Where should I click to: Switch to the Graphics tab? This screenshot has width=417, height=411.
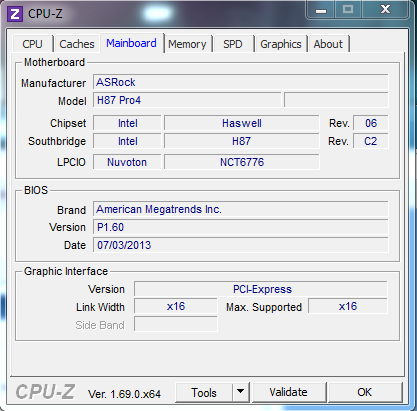281,44
